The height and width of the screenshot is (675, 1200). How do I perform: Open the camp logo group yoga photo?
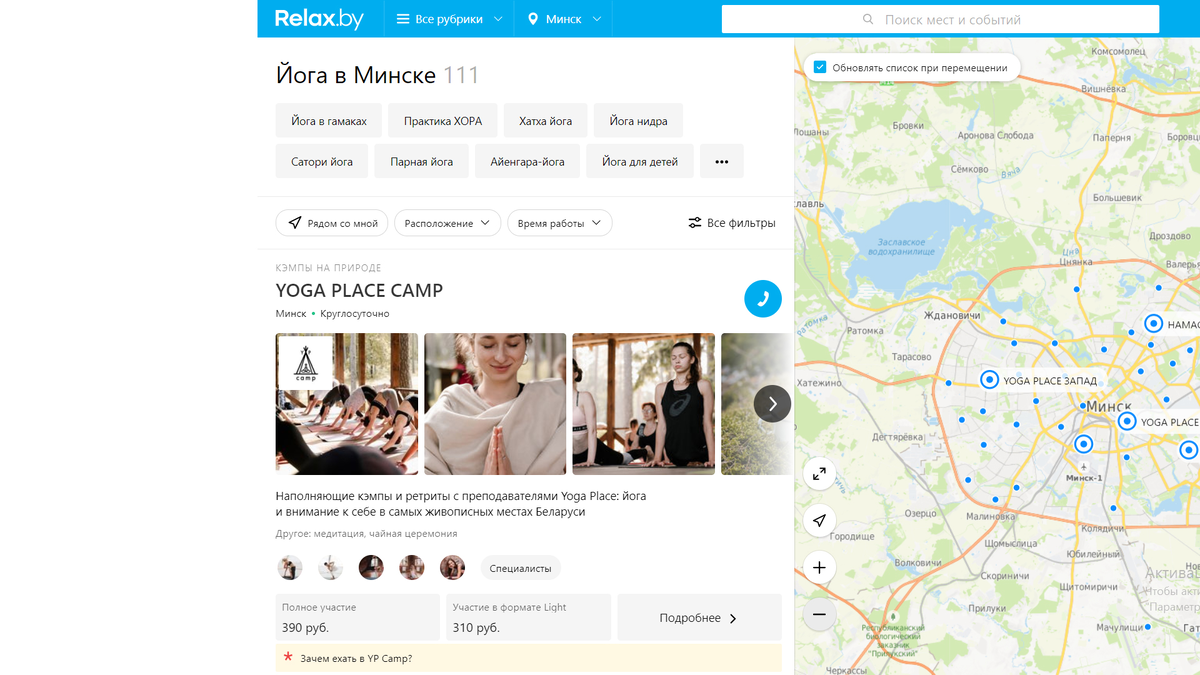coord(347,403)
